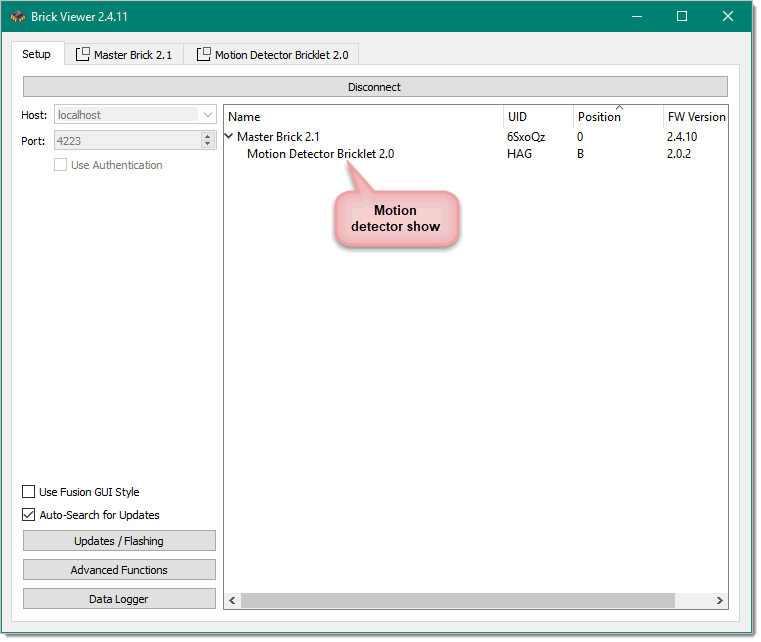Click the horizontal scrollbar in device list

click(457, 600)
